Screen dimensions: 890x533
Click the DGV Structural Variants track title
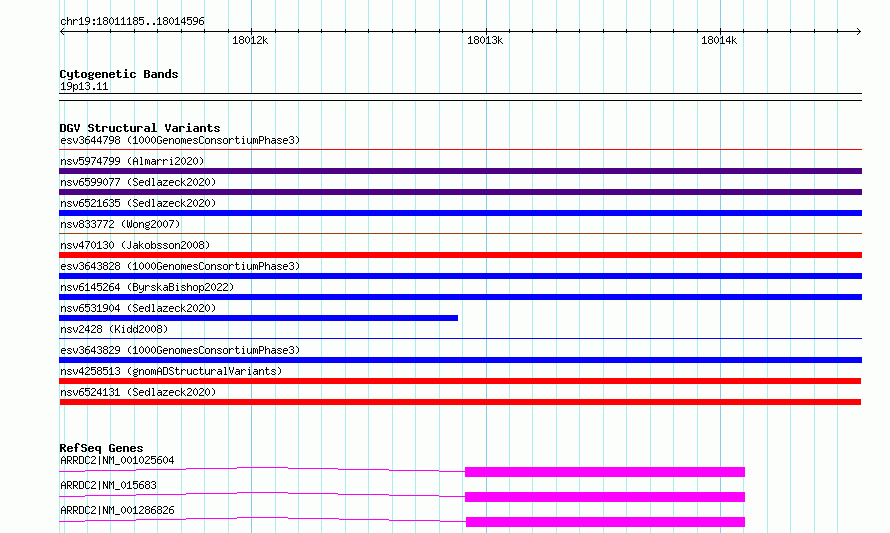point(140,128)
